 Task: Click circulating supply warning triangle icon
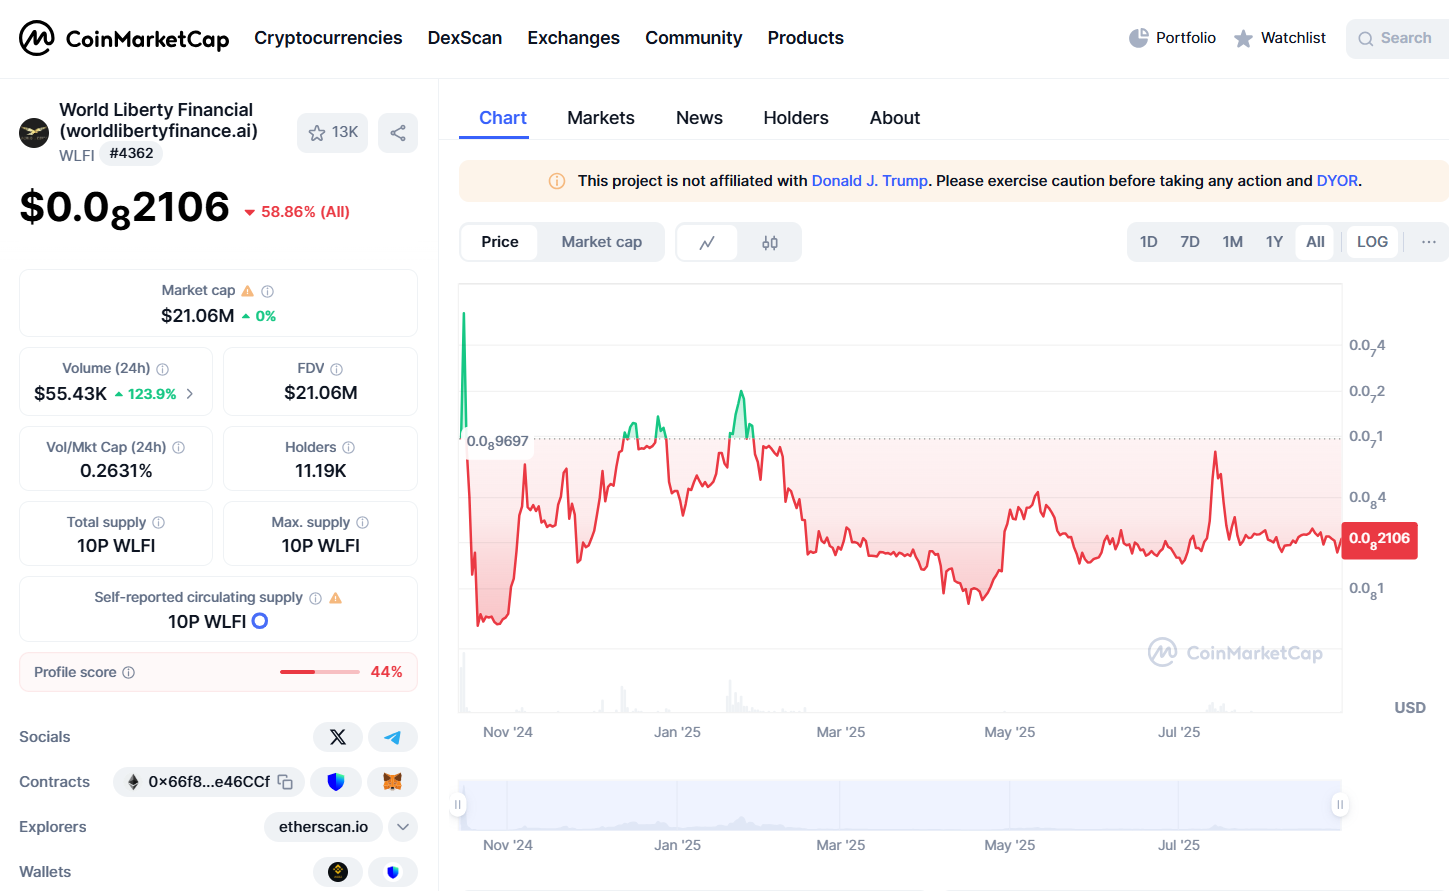[336, 598]
